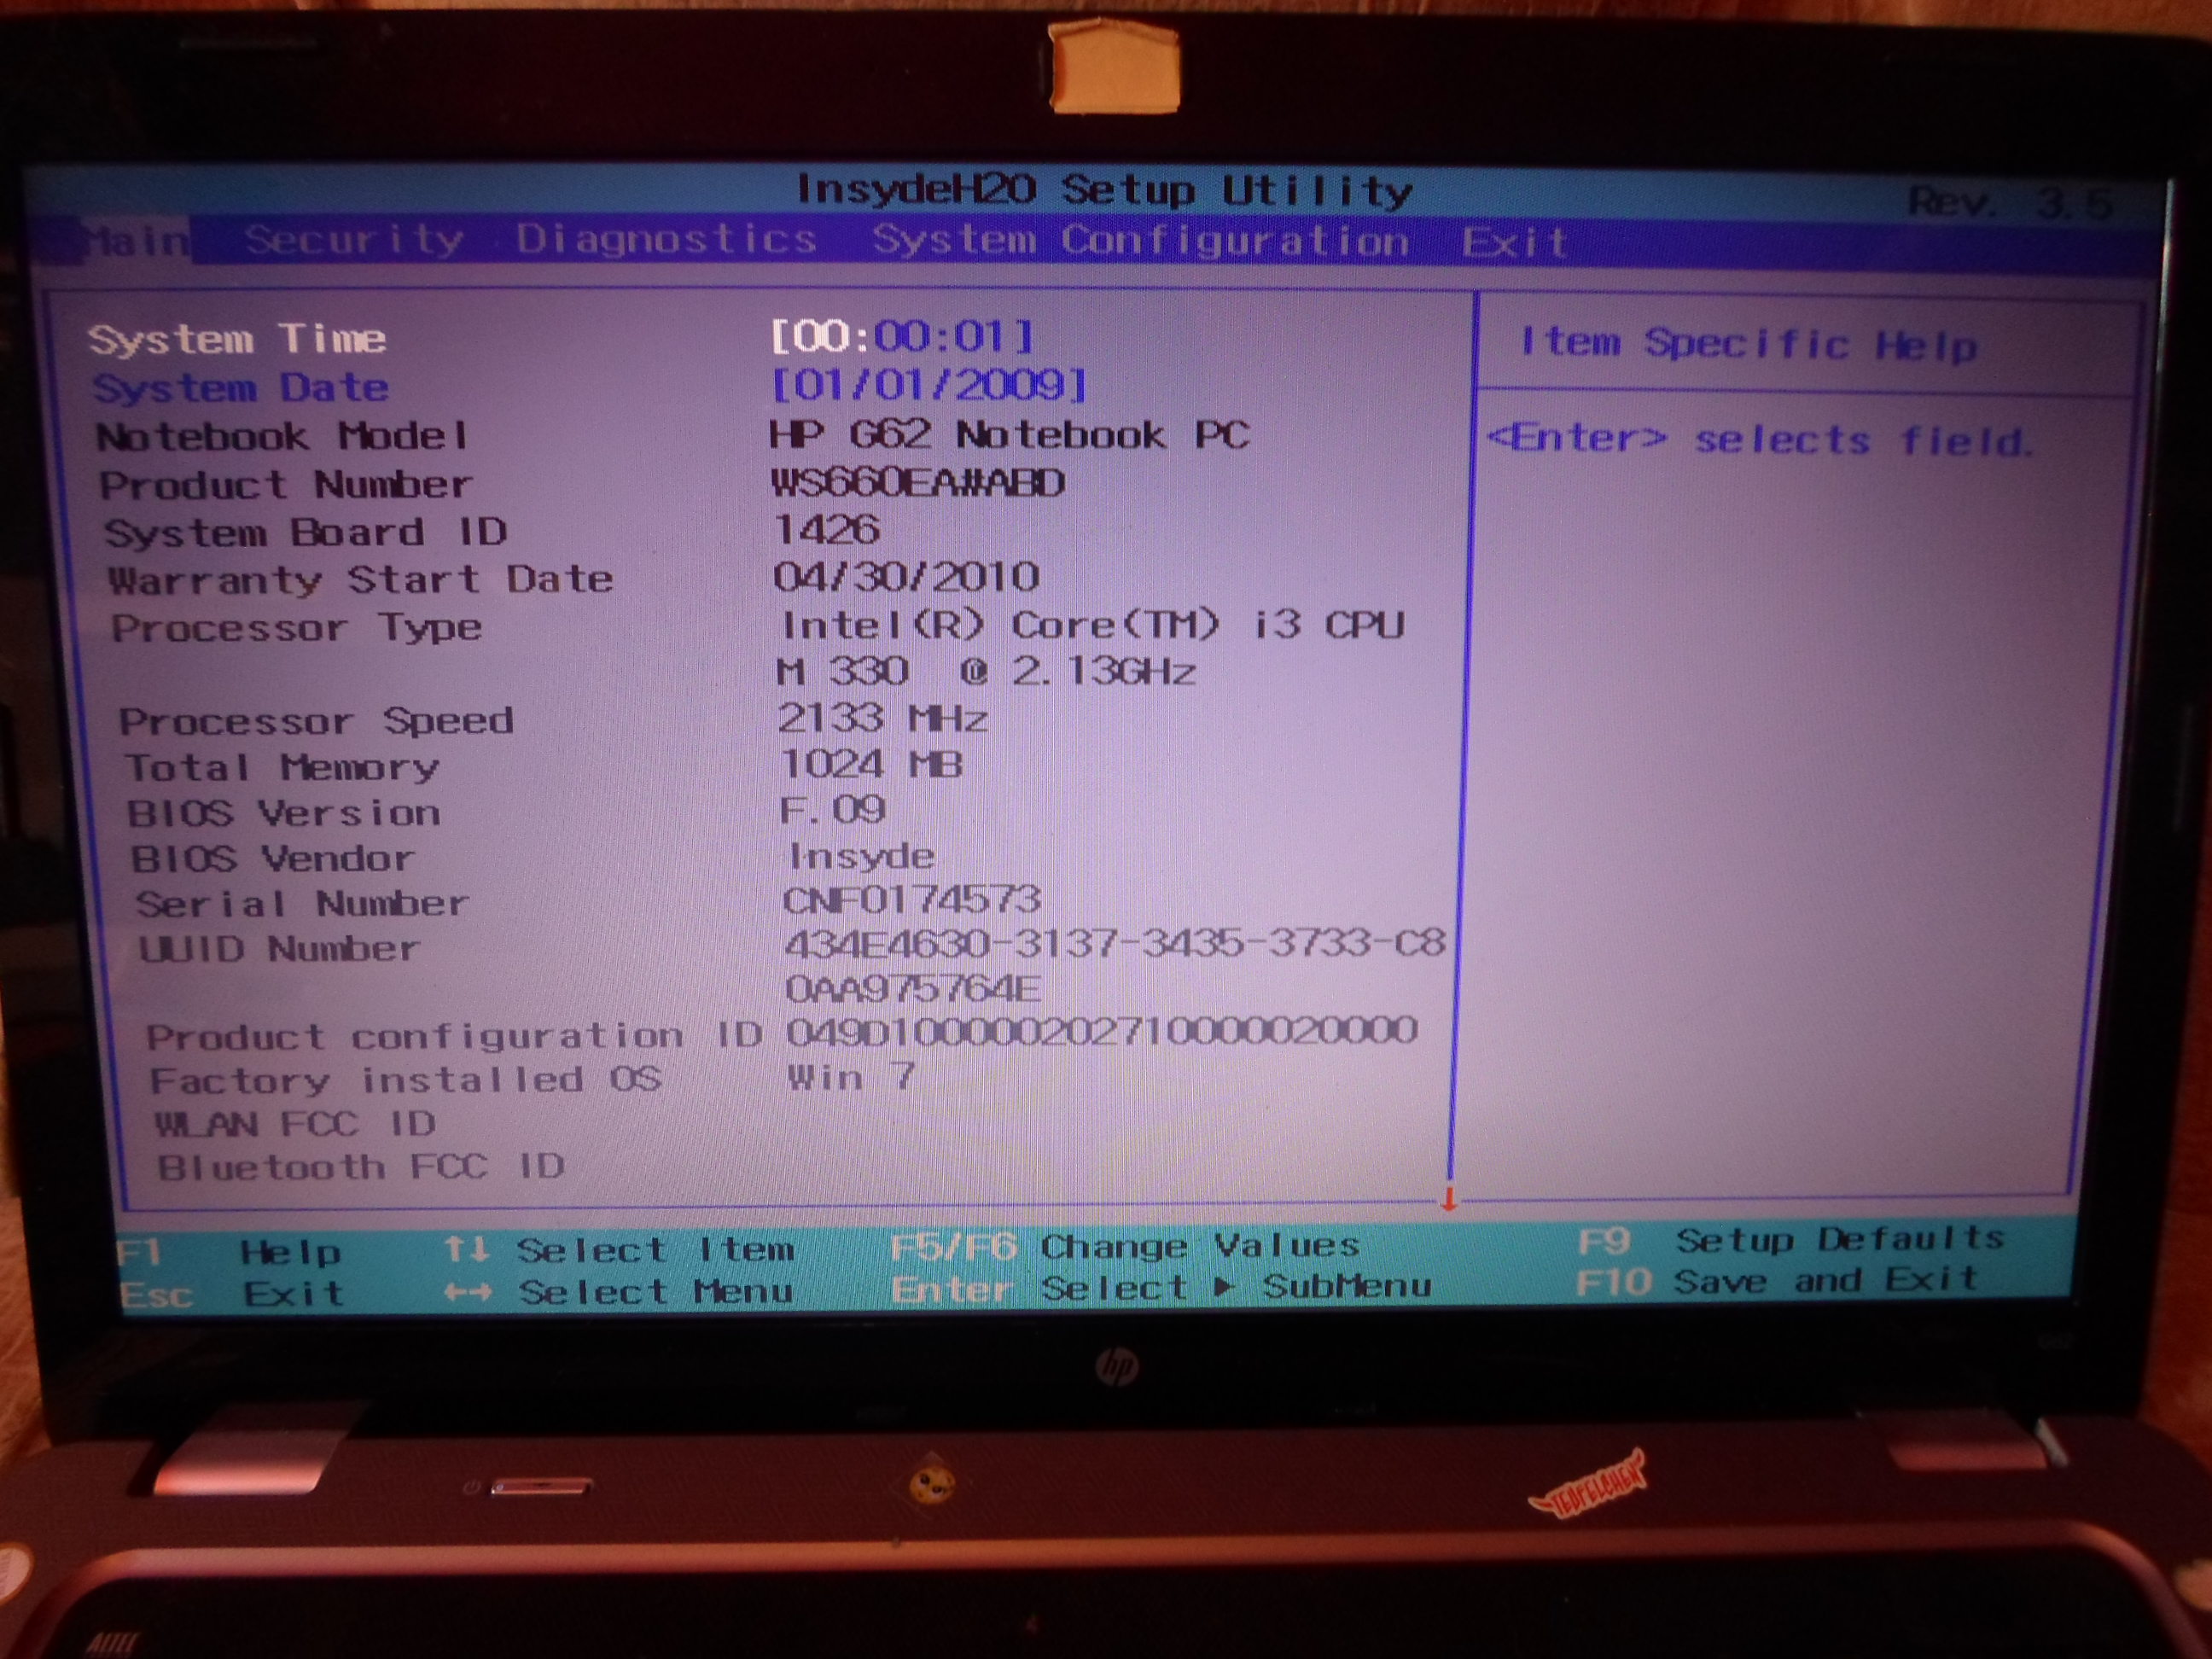This screenshot has height=1659, width=2212.
Task: Click the F9 Setup Defaults hint
Action: pos(1791,1239)
